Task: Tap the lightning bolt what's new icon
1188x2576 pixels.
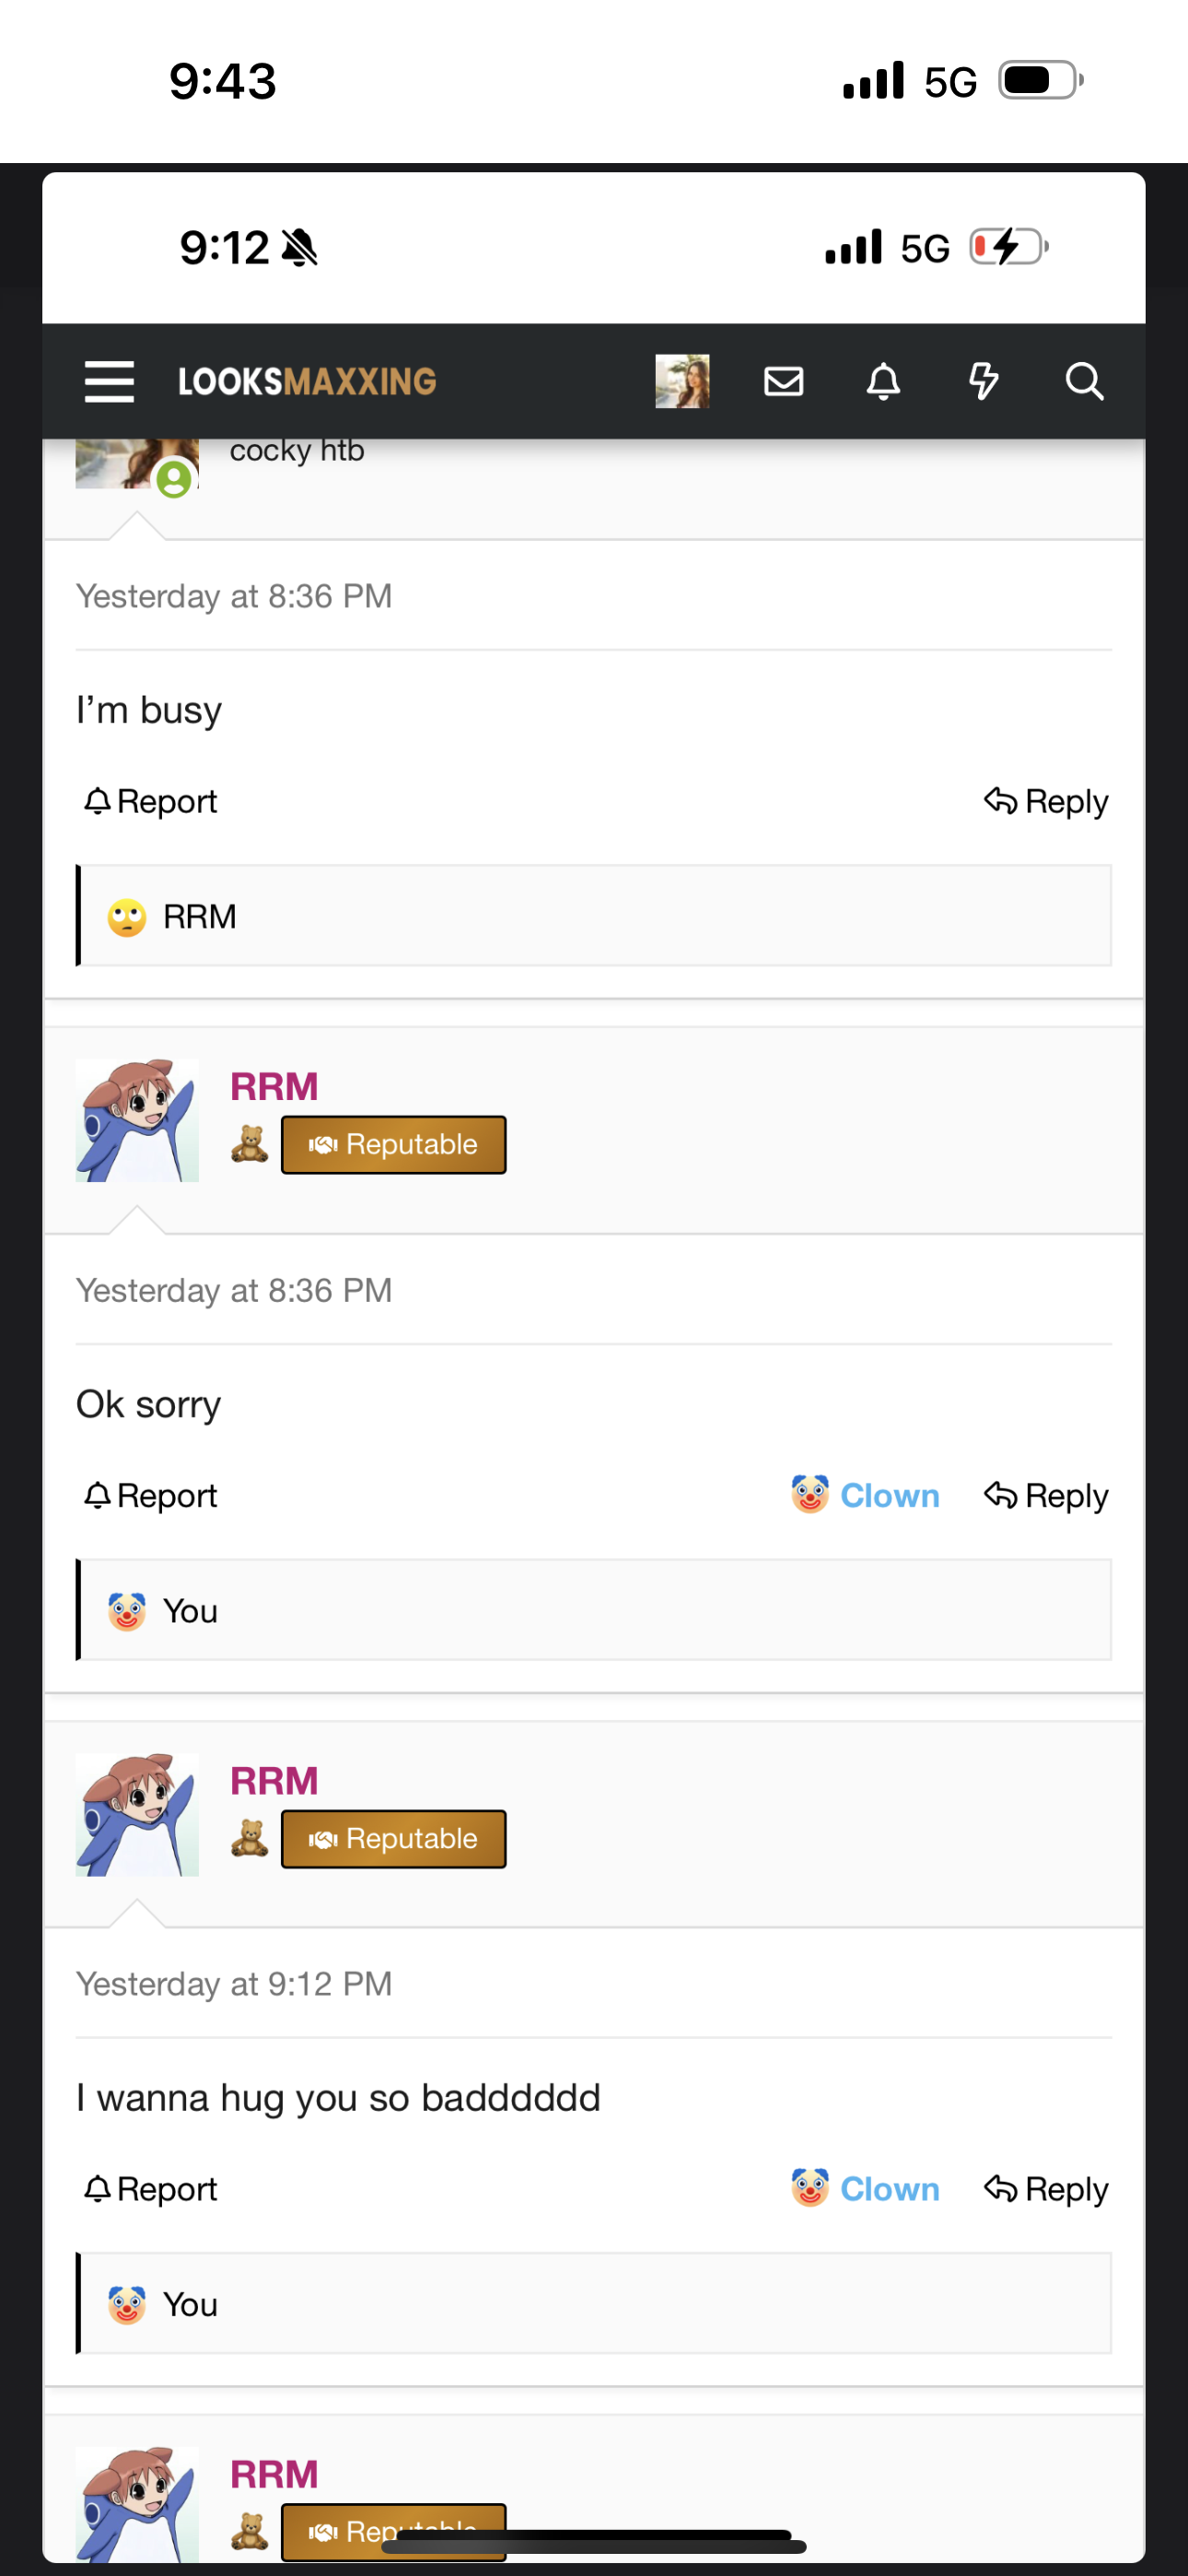Action: click(983, 381)
